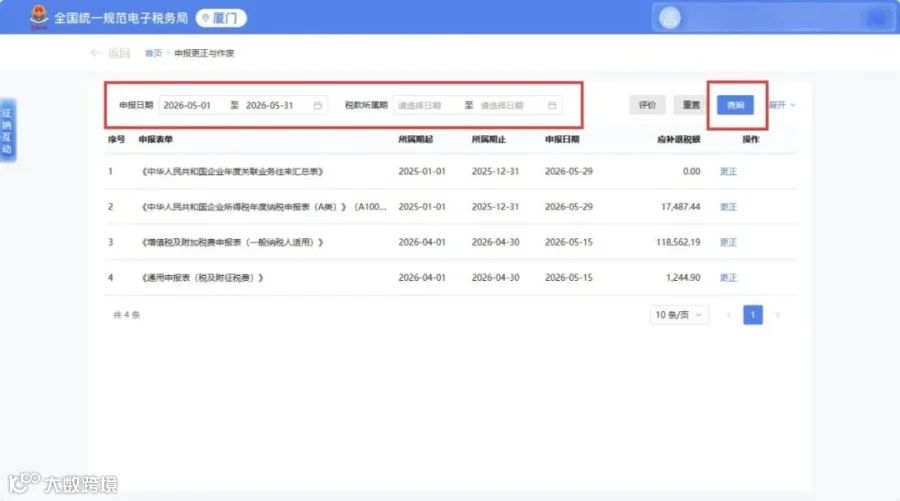Click the 评价 button
The height and width of the screenshot is (501, 900).
(647, 105)
